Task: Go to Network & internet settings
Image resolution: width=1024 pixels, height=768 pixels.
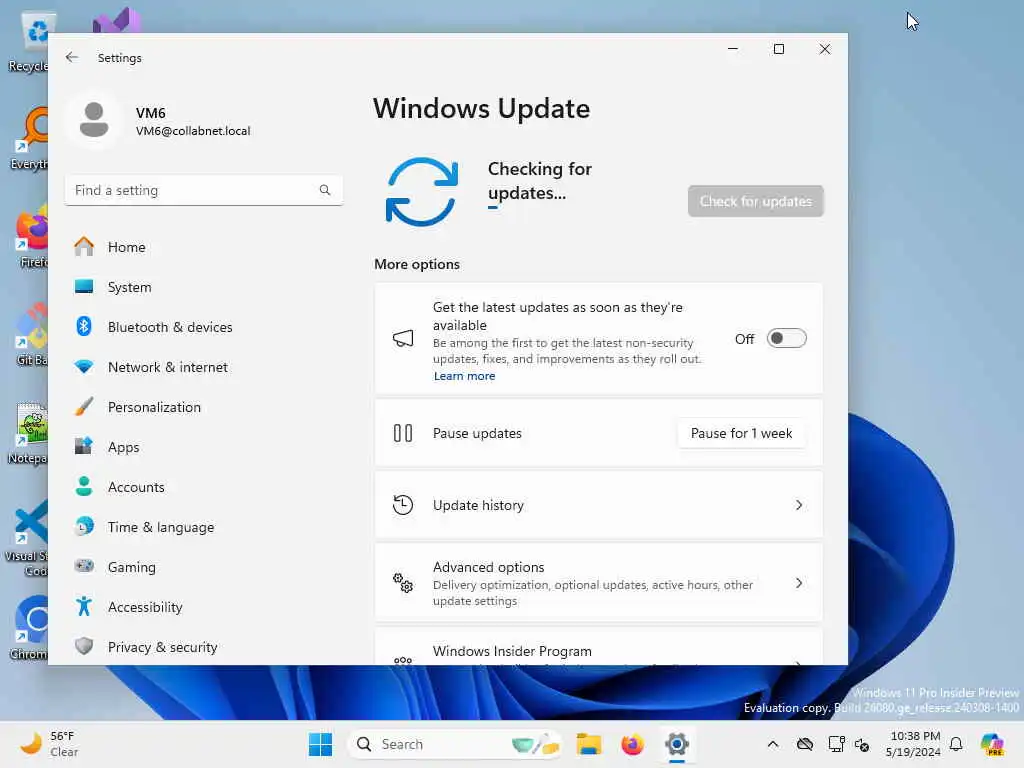Action: tap(203, 367)
